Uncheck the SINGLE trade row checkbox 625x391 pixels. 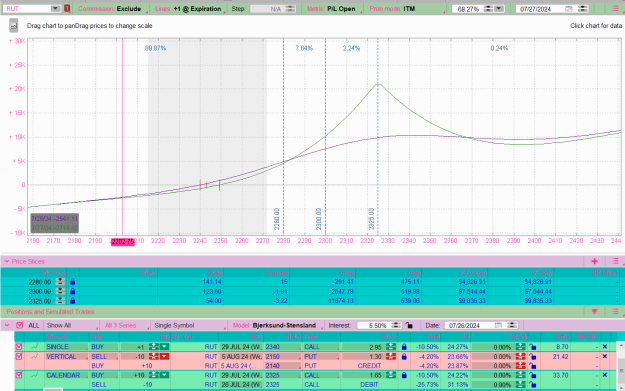coord(19,347)
